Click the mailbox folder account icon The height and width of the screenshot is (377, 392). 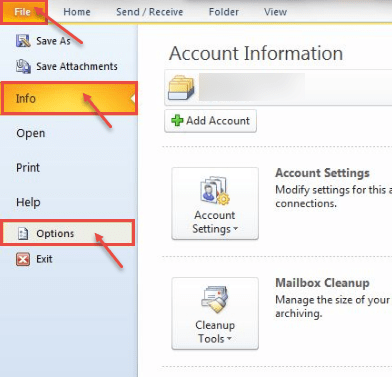[x=181, y=87]
